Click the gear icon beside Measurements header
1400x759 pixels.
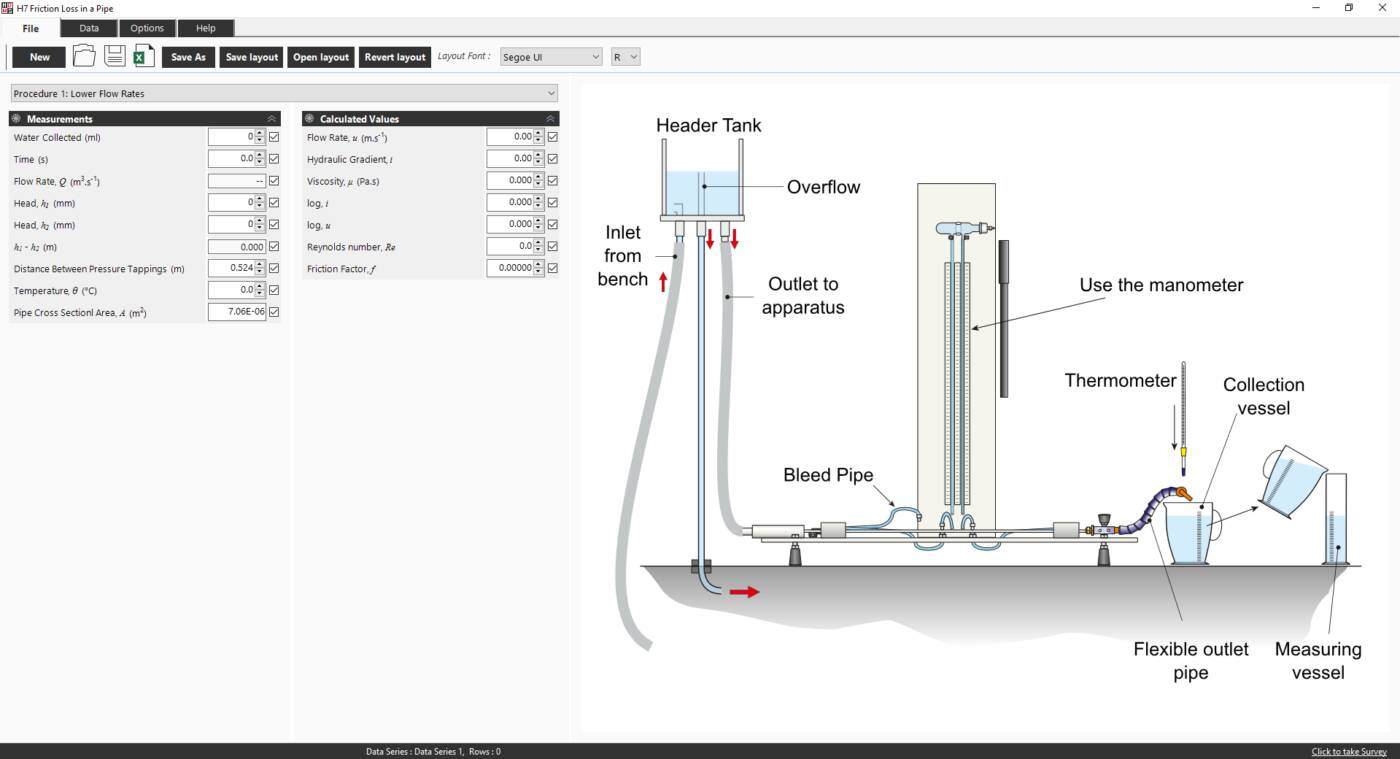coord(16,118)
